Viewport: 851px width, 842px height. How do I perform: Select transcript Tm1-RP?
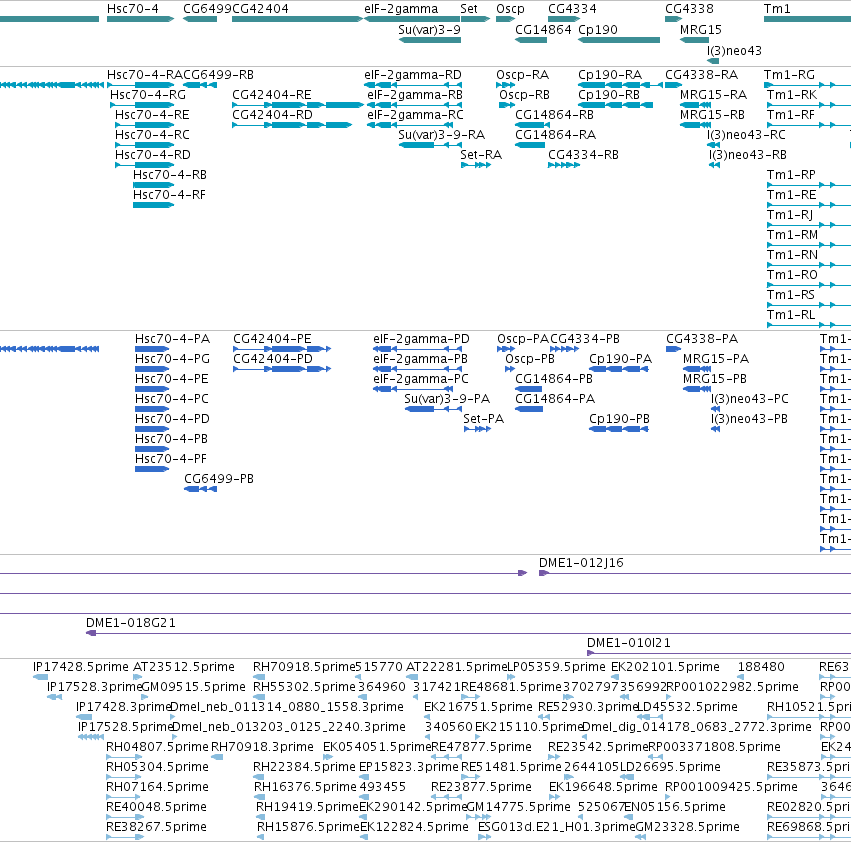[791, 175]
